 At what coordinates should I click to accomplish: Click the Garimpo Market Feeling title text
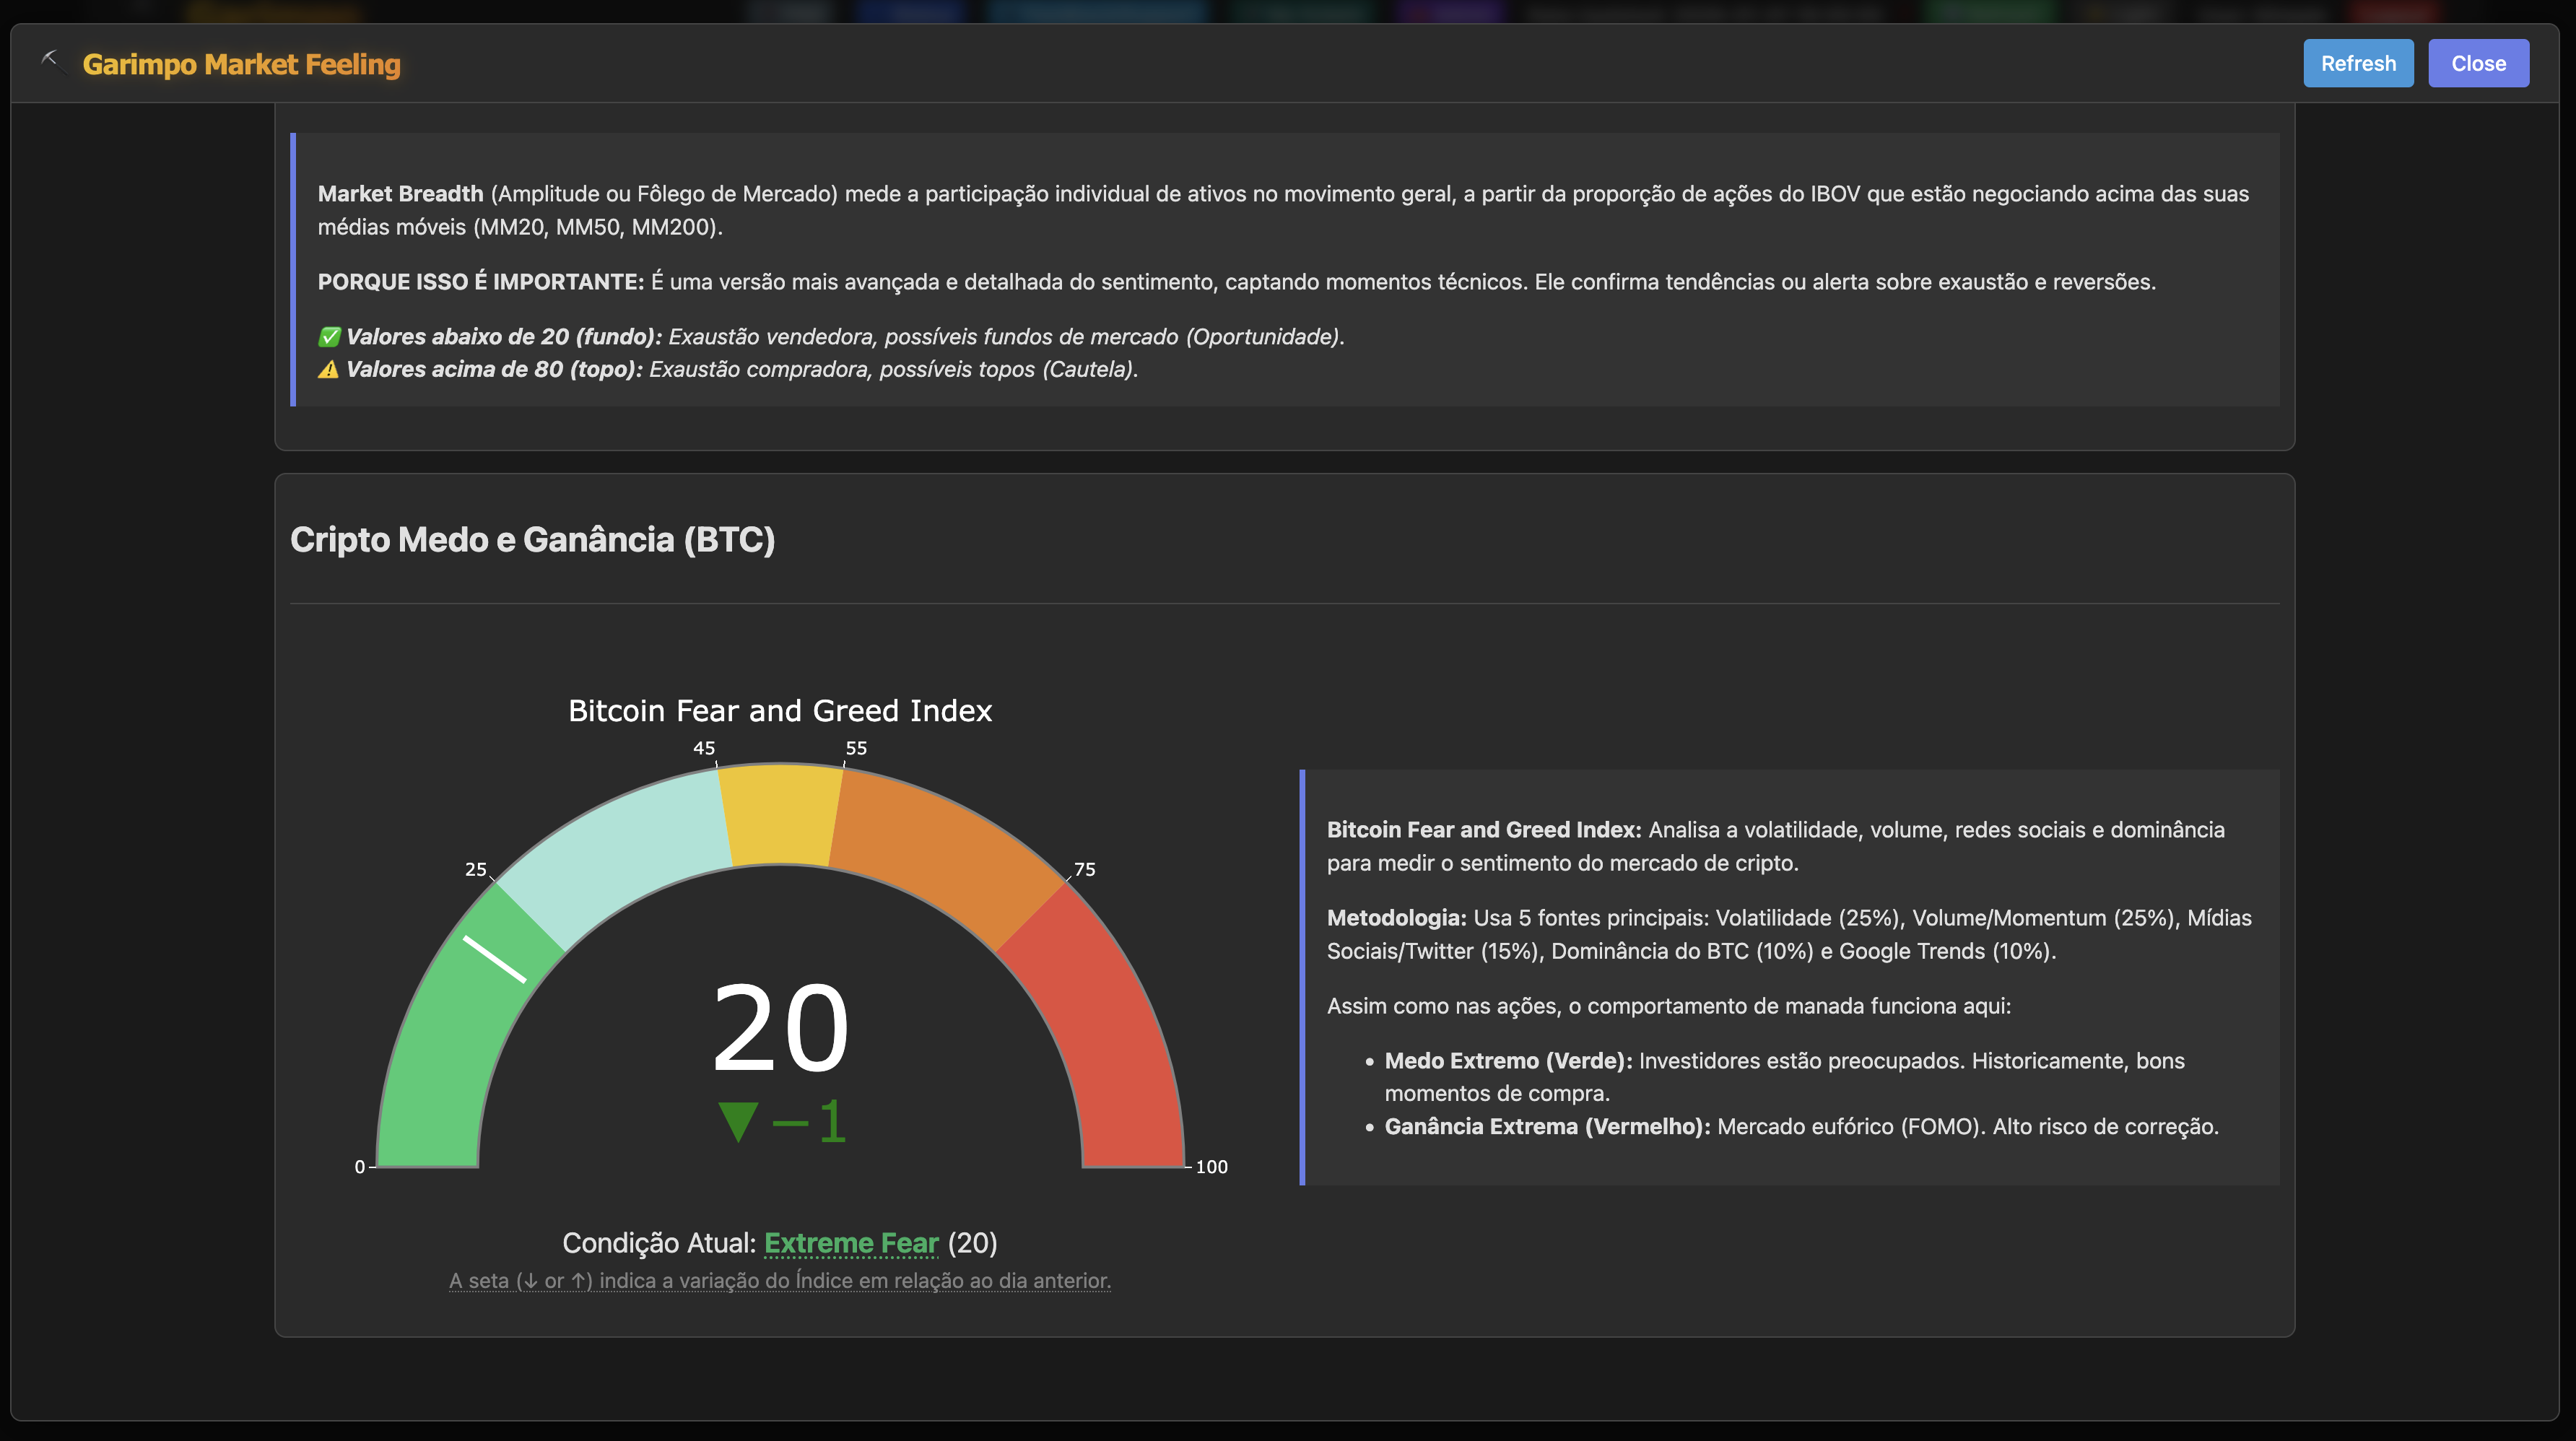point(241,64)
